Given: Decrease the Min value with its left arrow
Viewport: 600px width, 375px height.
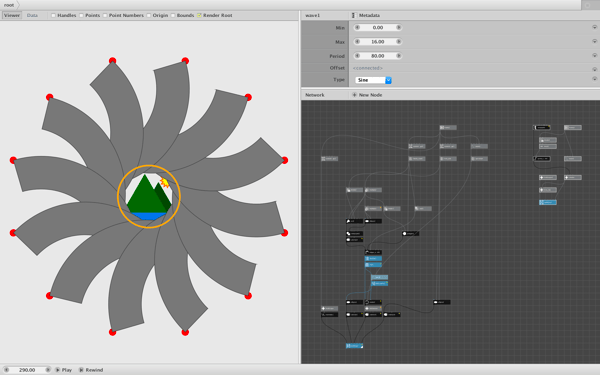Looking at the screenshot, I should [x=357, y=28].
